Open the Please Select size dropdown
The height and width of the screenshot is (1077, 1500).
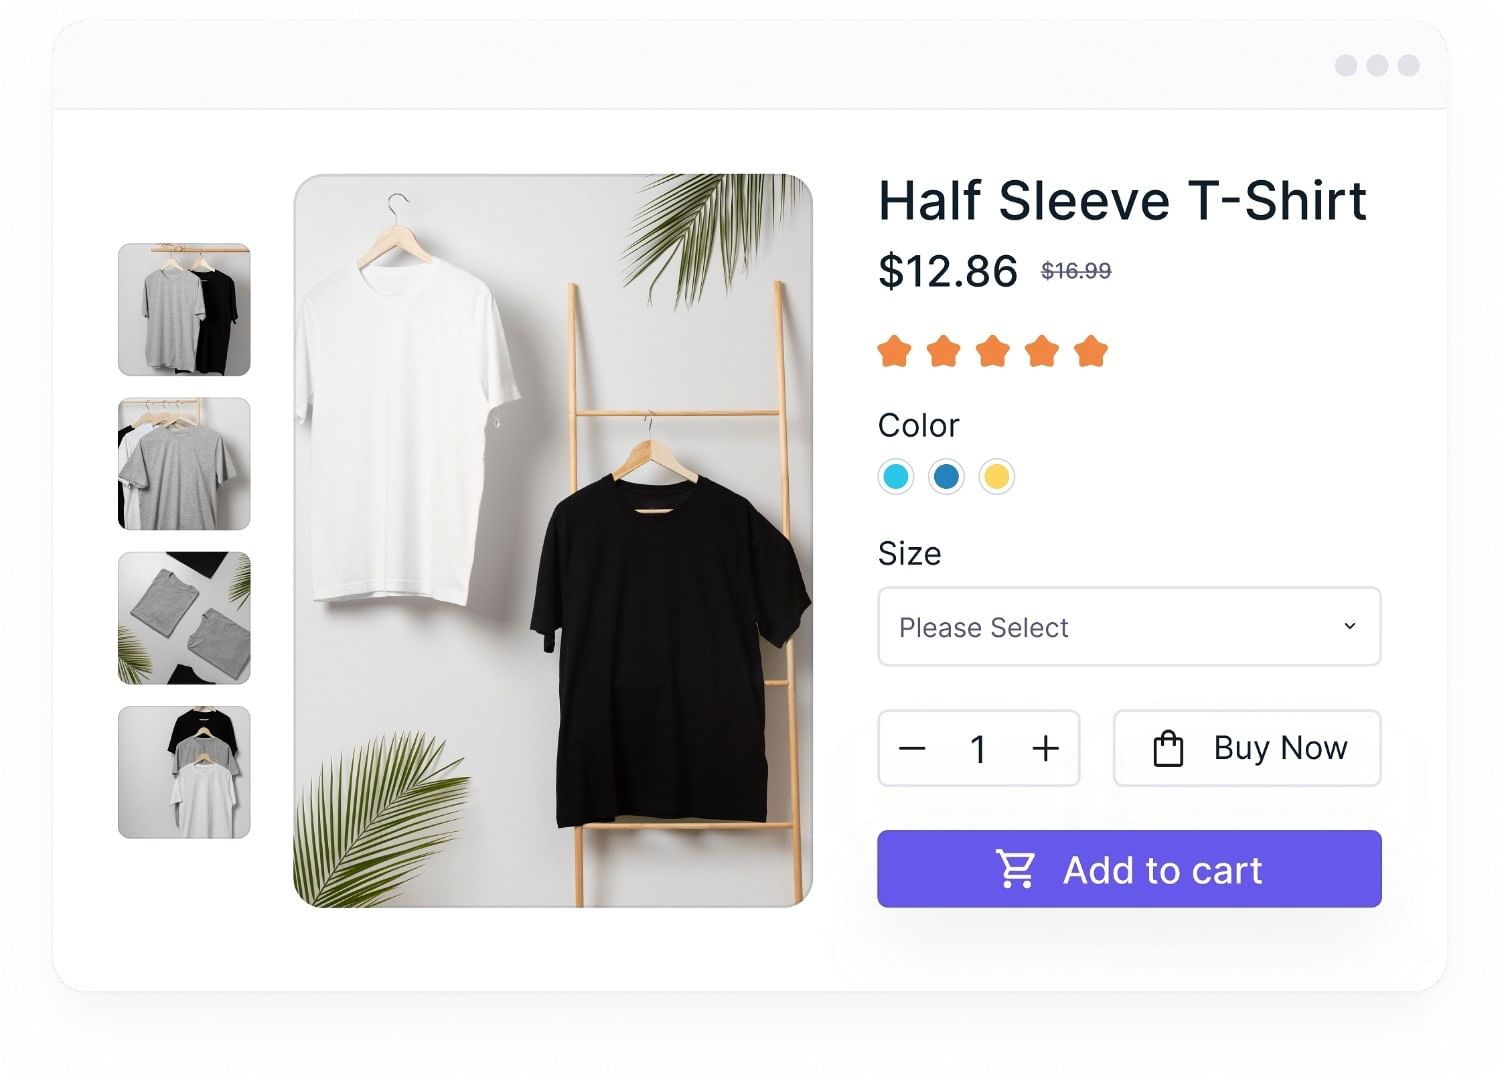coord(1128,627)
